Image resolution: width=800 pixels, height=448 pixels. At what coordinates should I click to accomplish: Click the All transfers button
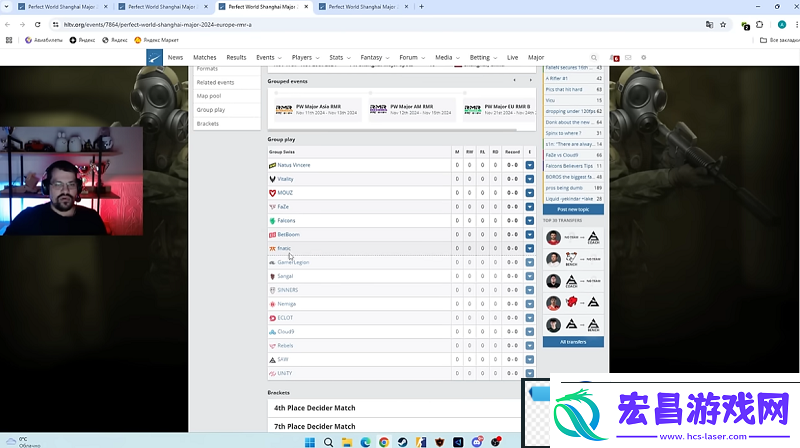click(x=573, y=342)
